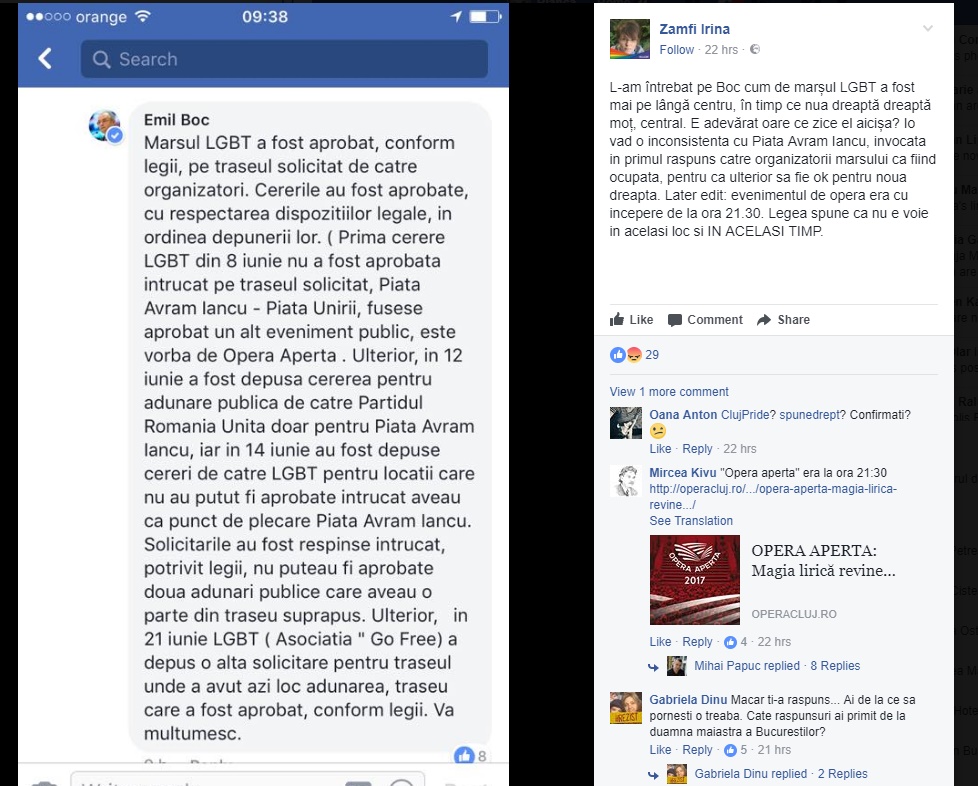978x786 pixels.
Task: Click the public globe privacy icon
Action: point(755,49)
